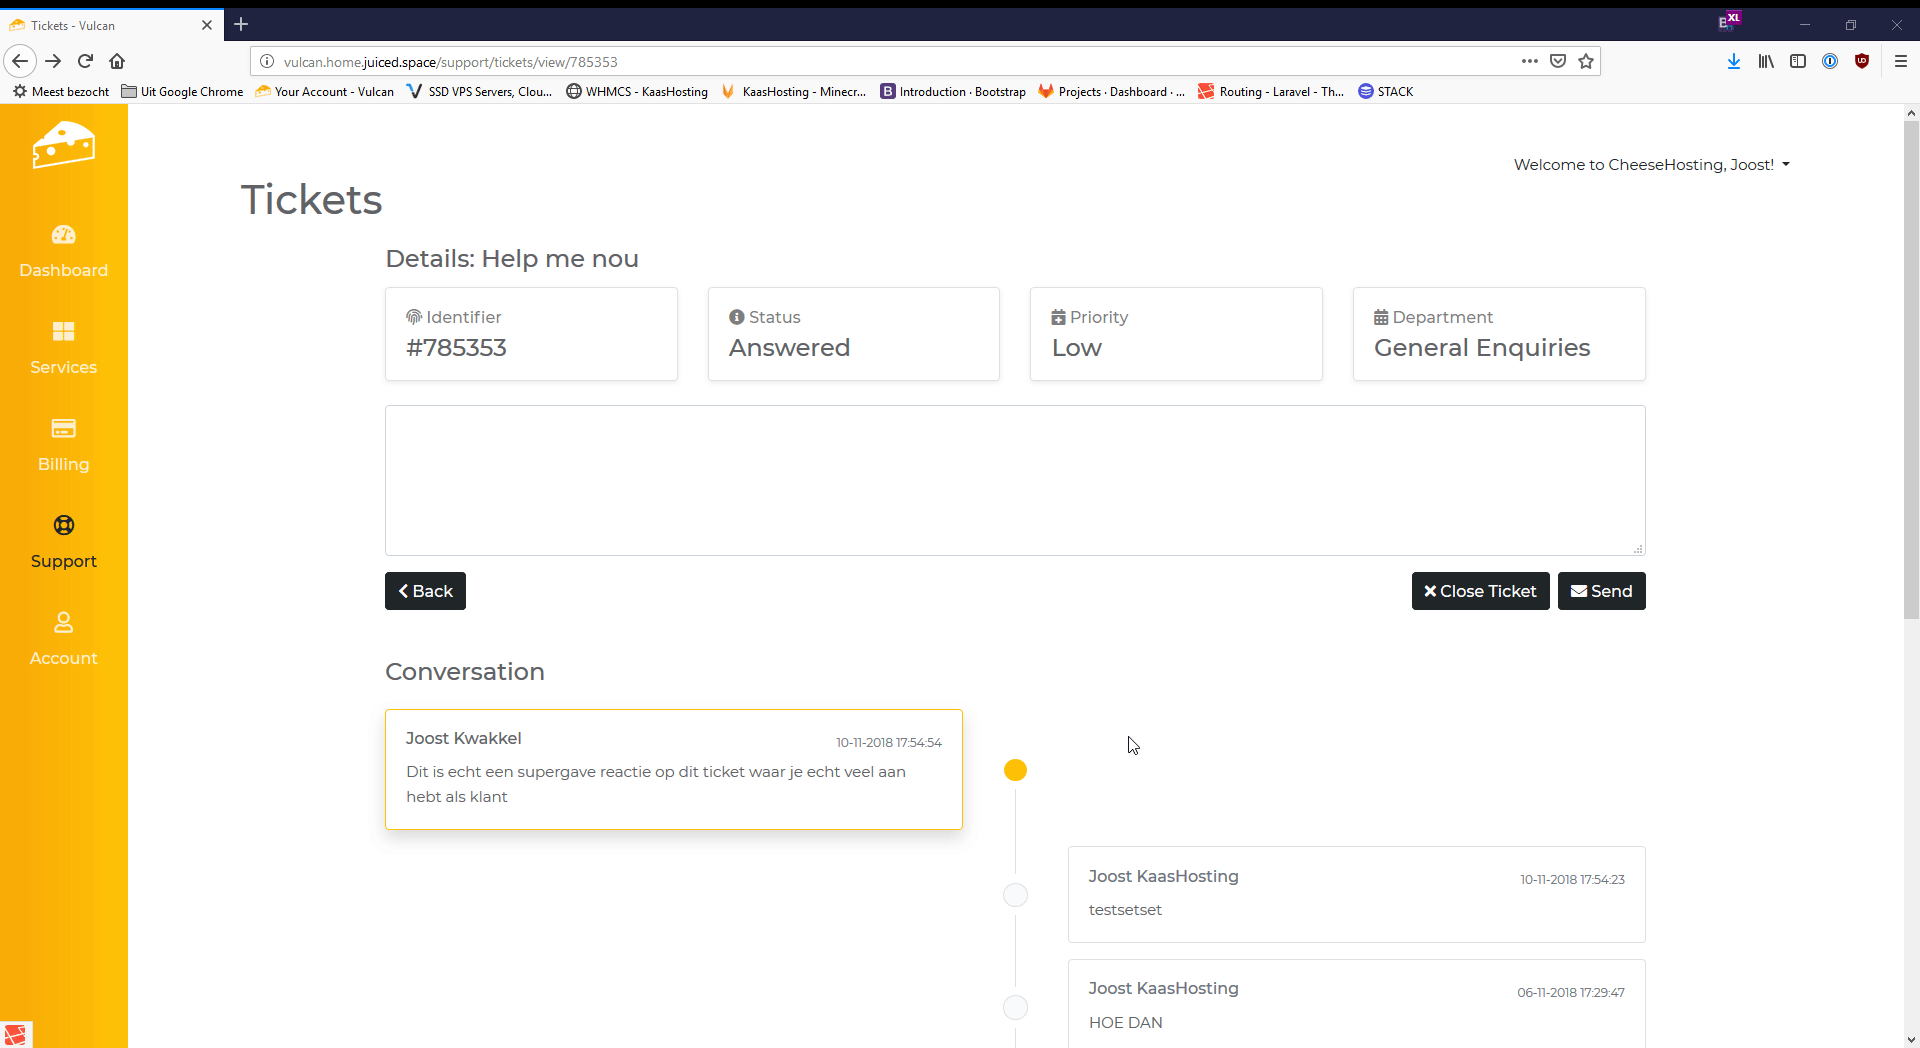Image resolution: width=1920 pixels, height=1048 pixels.
Task: Click the Close Ticket button
Action: [x=1480, y=591]
